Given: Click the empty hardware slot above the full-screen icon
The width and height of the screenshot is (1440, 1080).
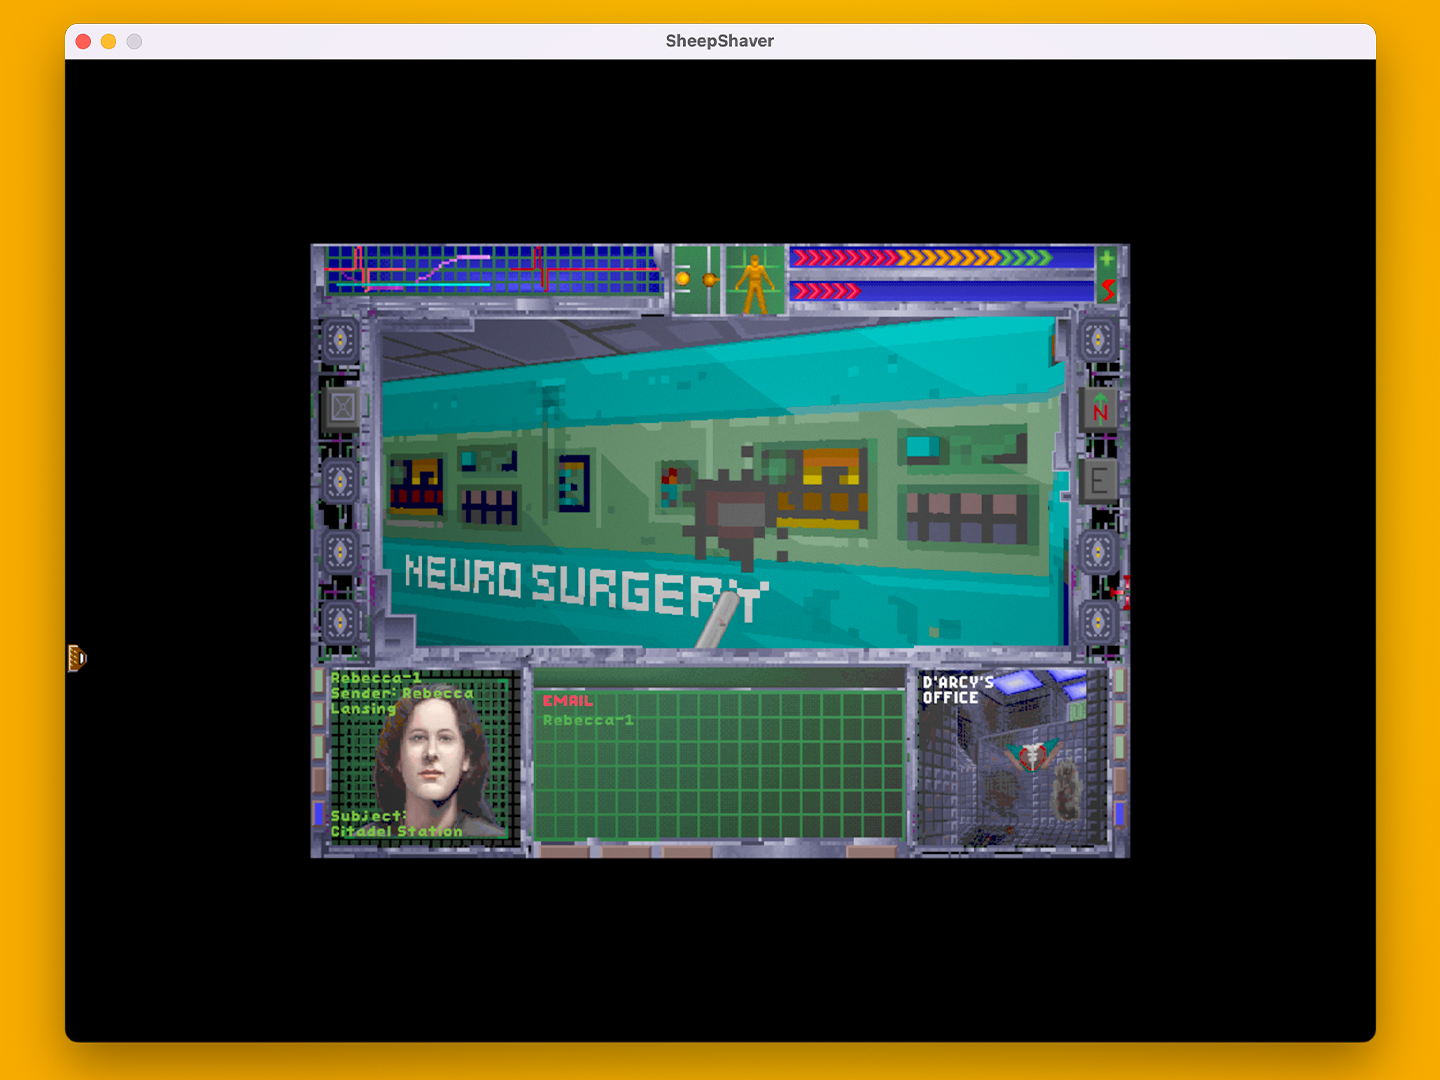Looking at the screenshot, I should tap(342, 340).
